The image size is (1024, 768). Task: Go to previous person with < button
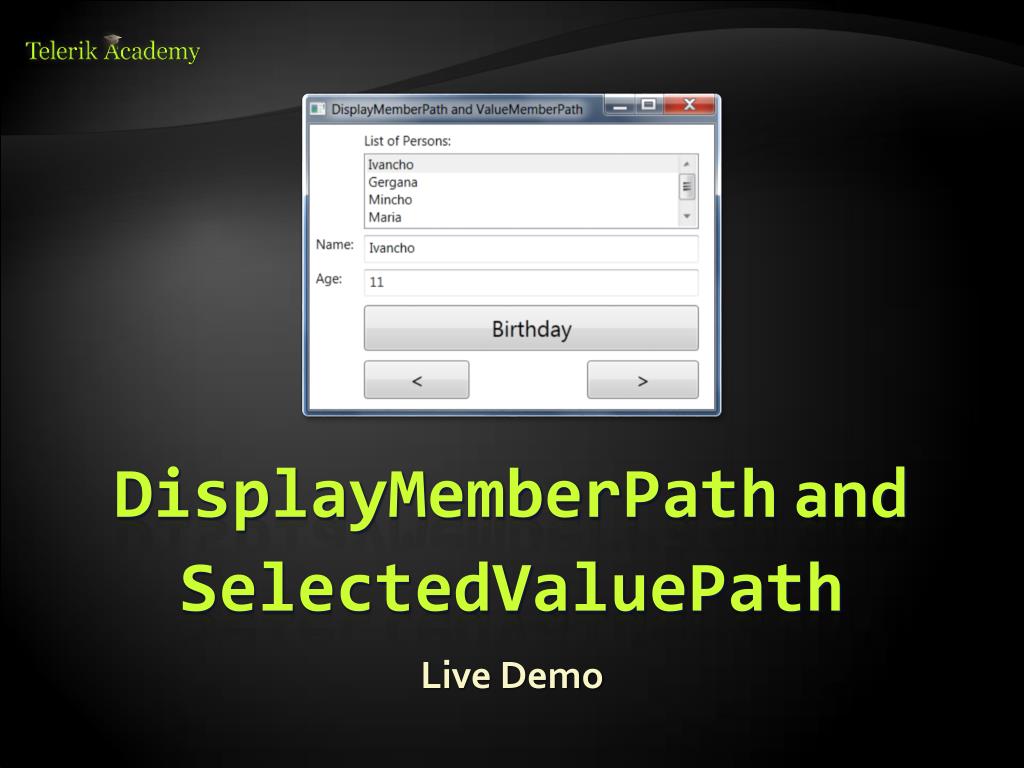(x=417, y=379)
